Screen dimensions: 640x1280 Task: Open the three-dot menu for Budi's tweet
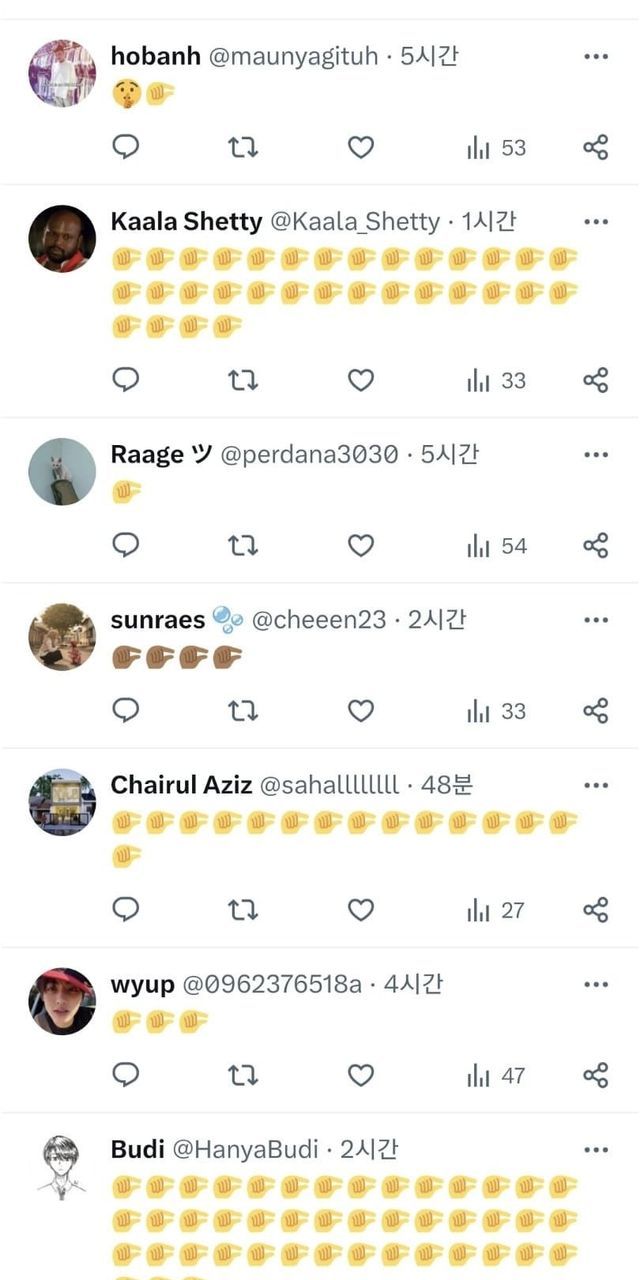click(596, 1150)
